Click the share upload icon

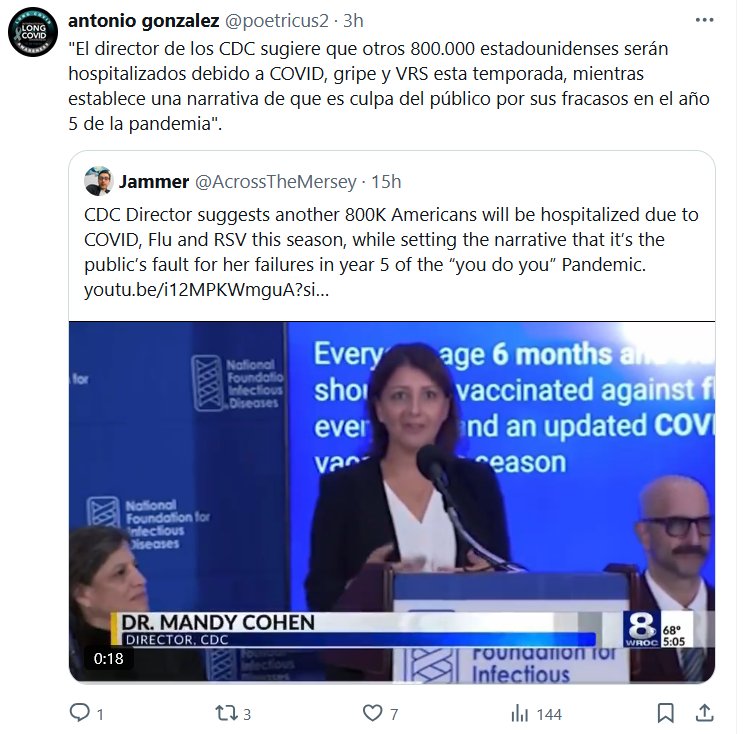click(704, 713)
